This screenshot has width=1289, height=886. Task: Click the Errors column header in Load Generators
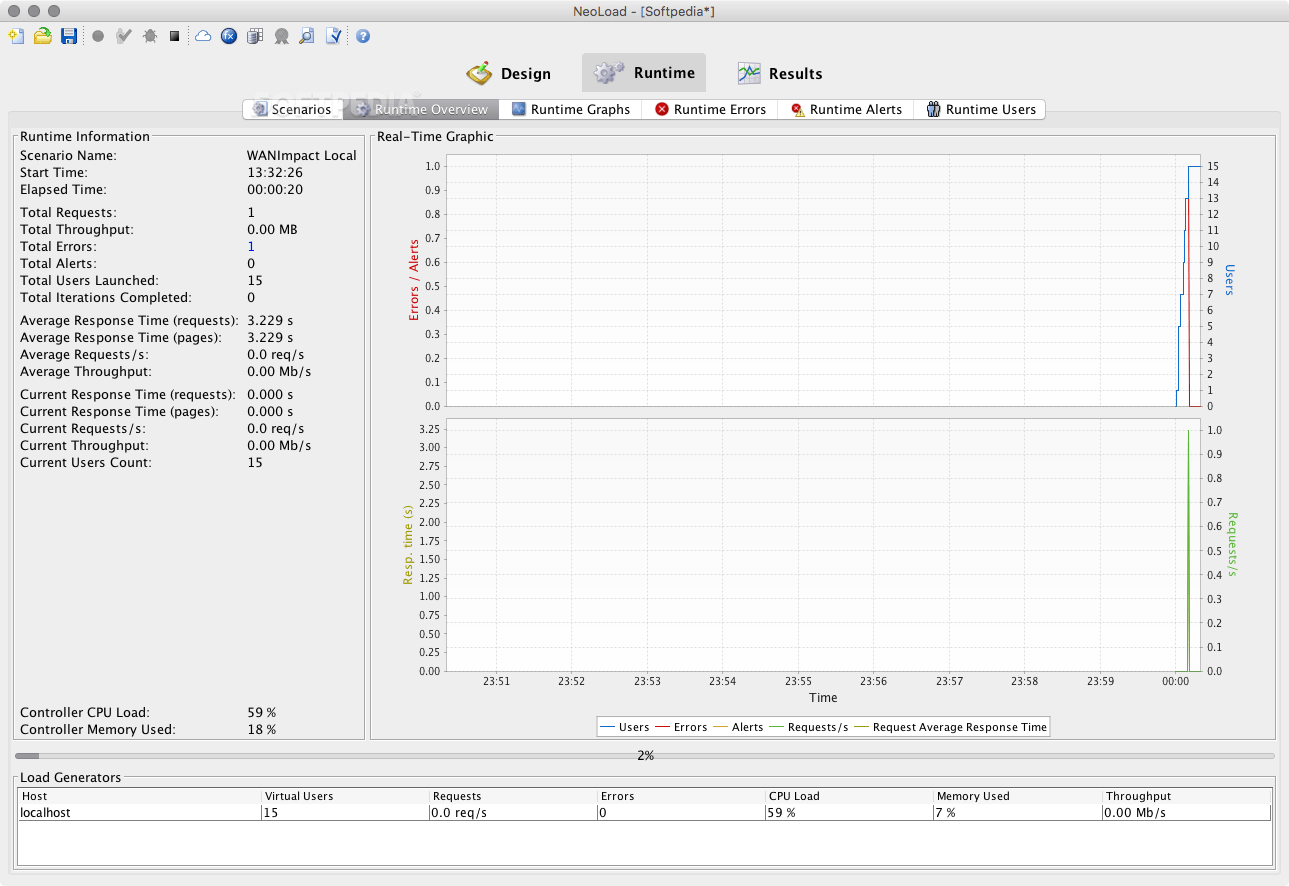pyautogui.click(x=682, y=796)
